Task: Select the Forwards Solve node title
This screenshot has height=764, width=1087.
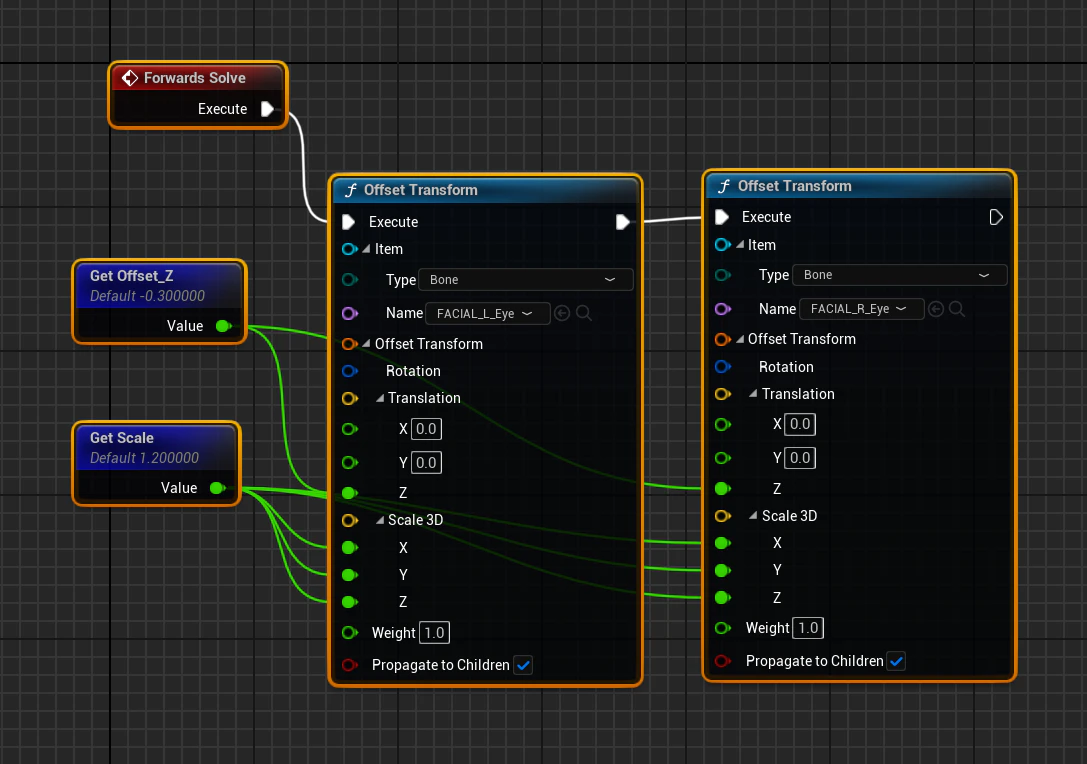Action: pyautogui.click(x=195, y=78)
